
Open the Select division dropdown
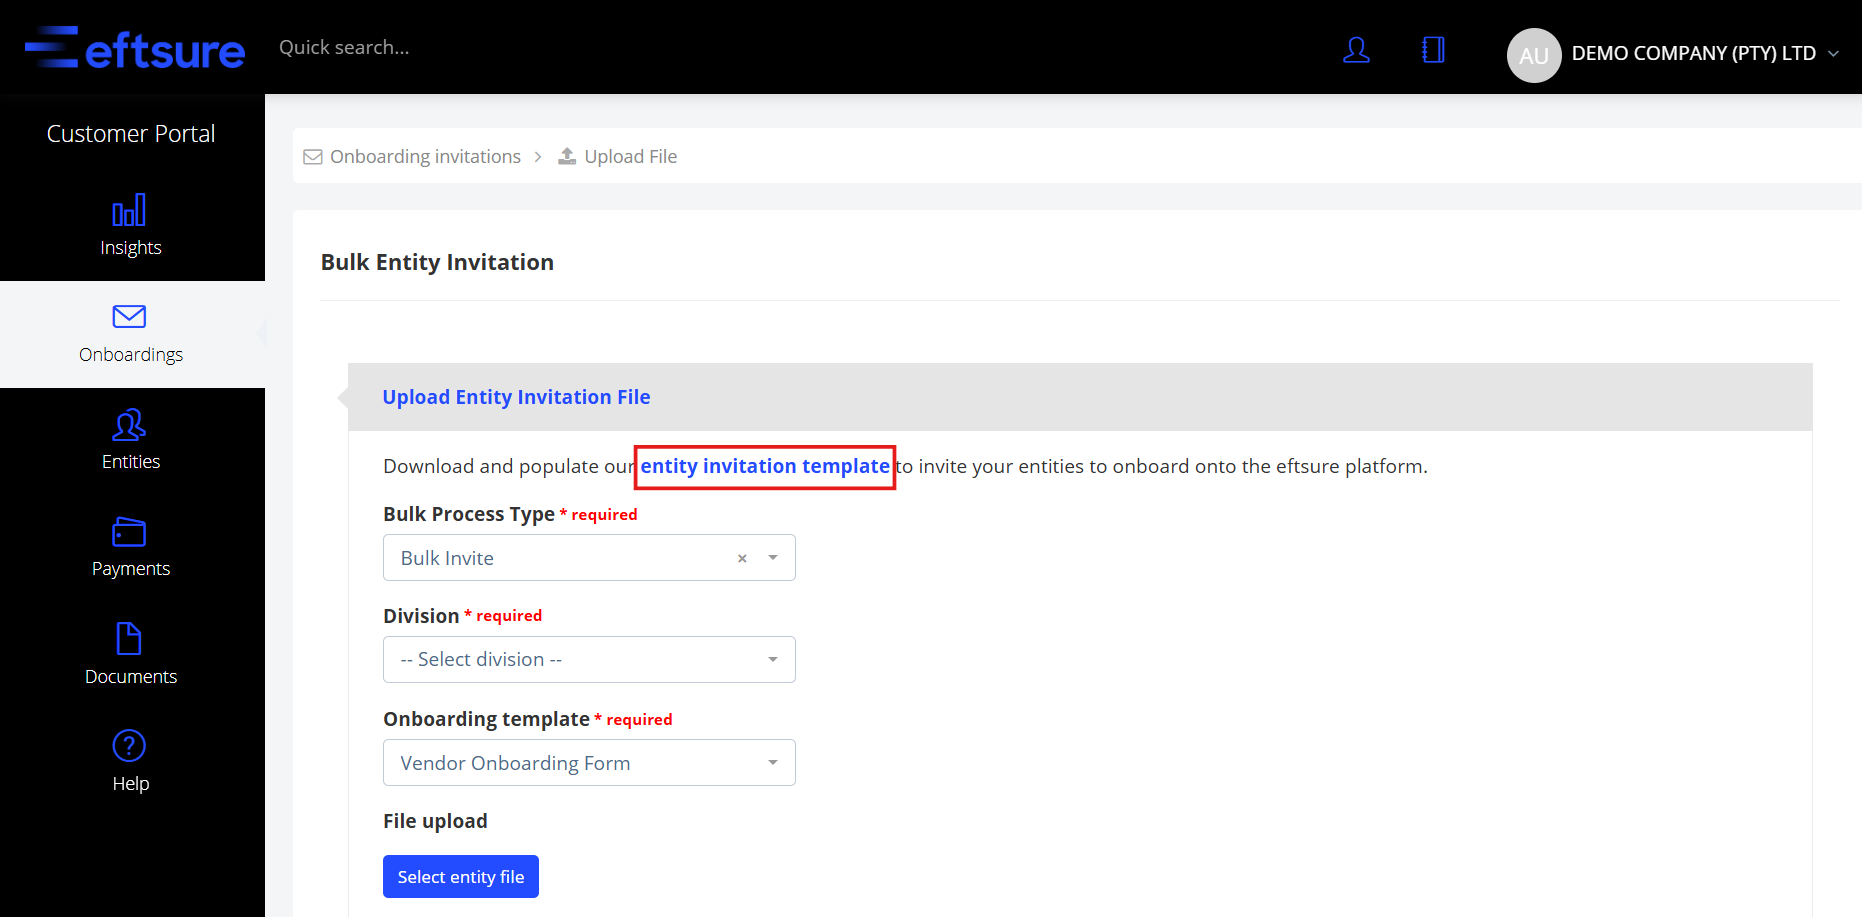click(x=589, y=660)
